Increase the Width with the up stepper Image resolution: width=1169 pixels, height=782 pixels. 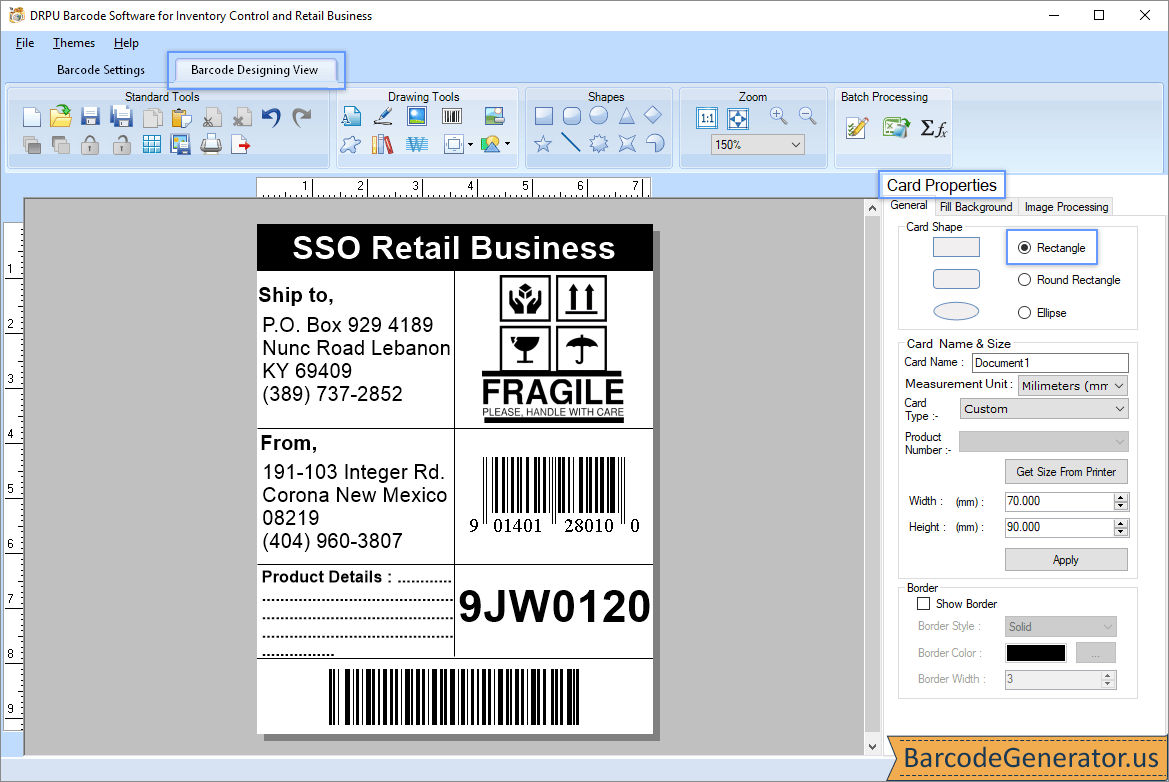click(x=1121, y=497)
